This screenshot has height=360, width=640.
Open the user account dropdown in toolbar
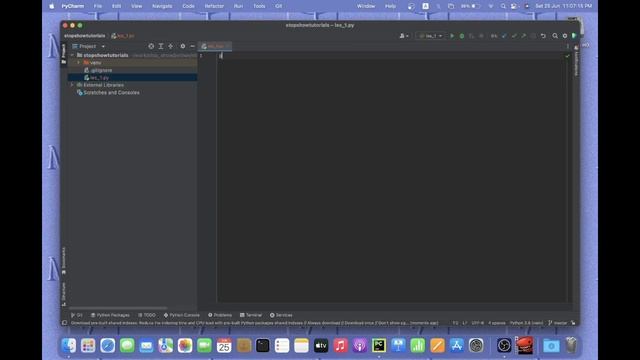pos(404,36)
